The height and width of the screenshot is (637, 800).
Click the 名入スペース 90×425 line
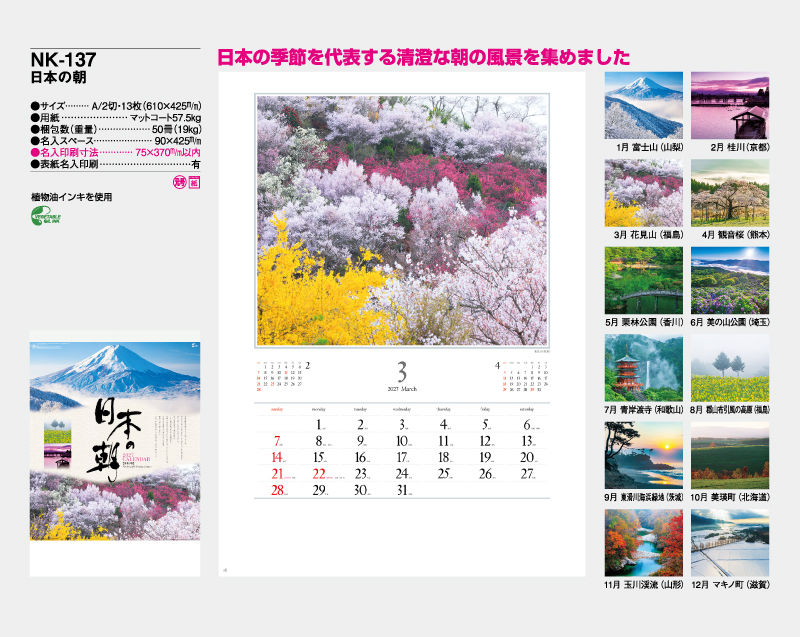[116, 141]
